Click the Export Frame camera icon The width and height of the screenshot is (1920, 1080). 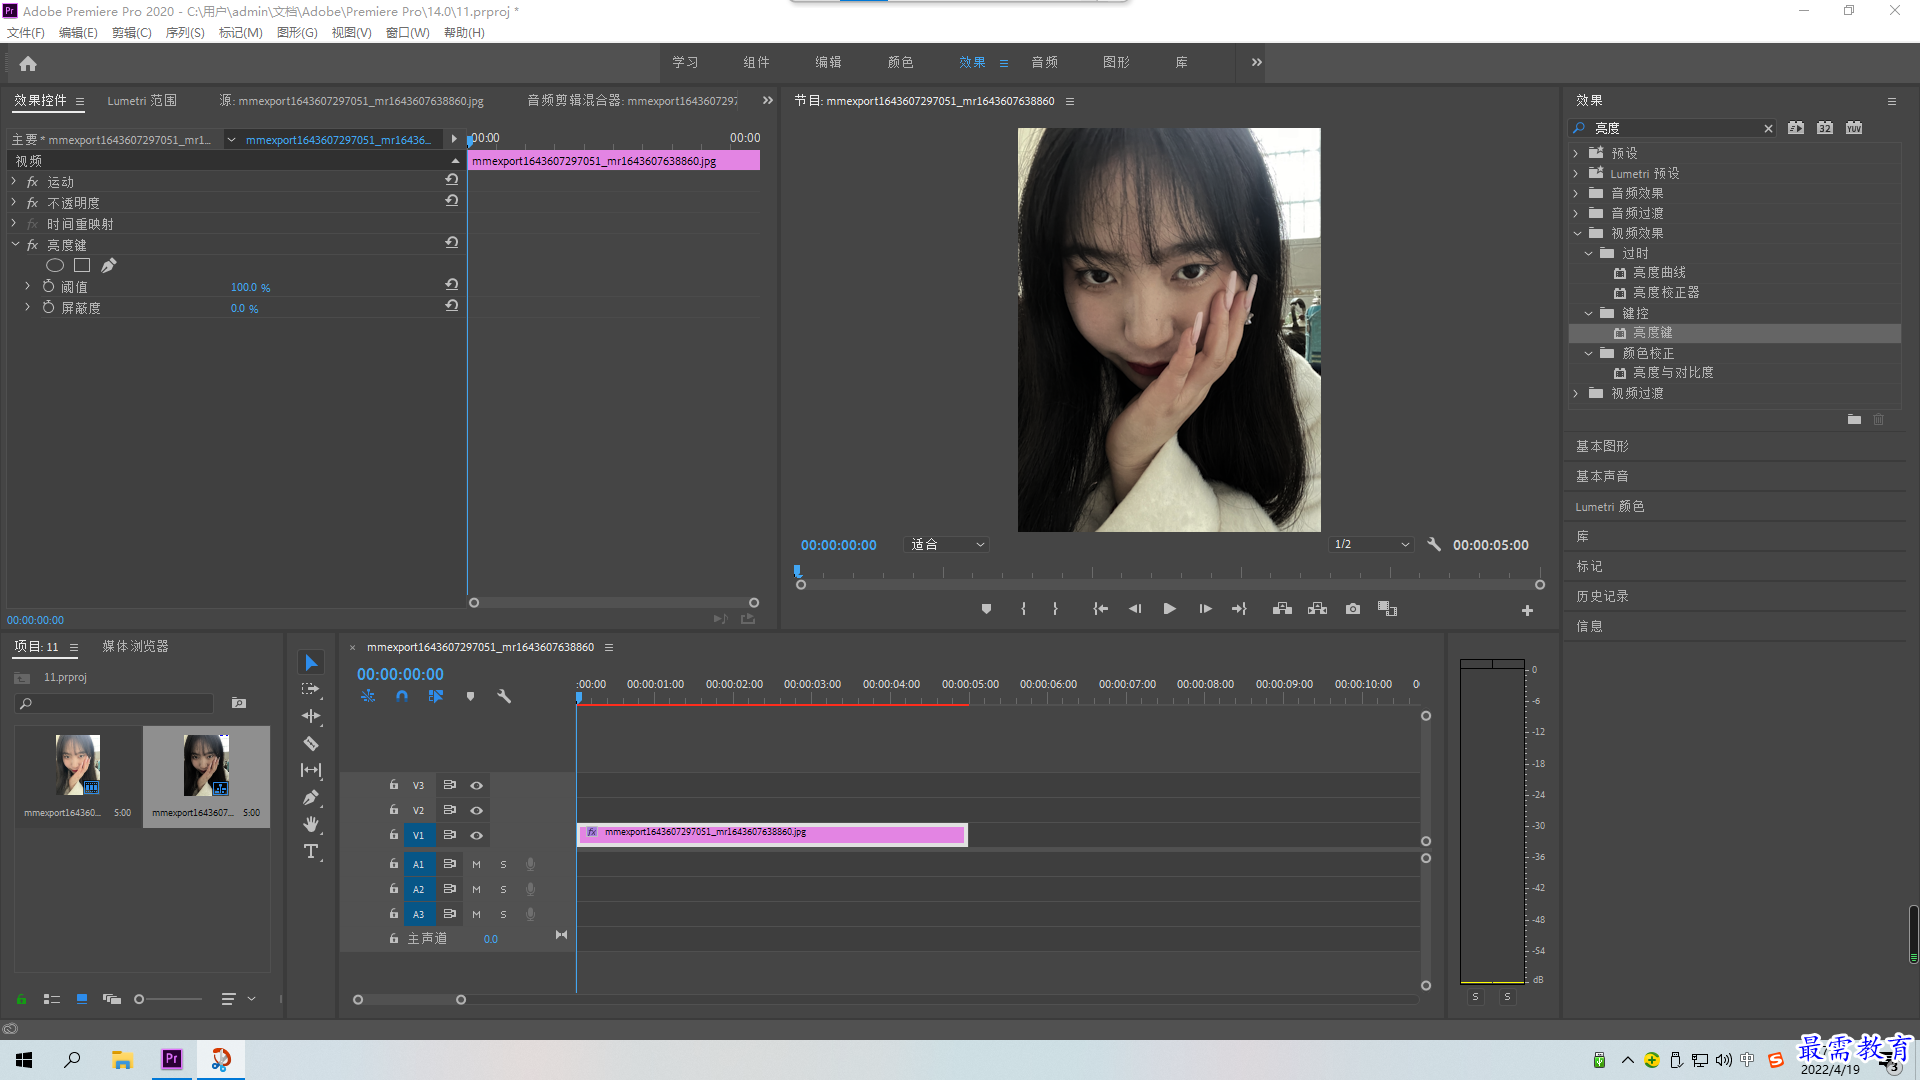click(1353, 608)
